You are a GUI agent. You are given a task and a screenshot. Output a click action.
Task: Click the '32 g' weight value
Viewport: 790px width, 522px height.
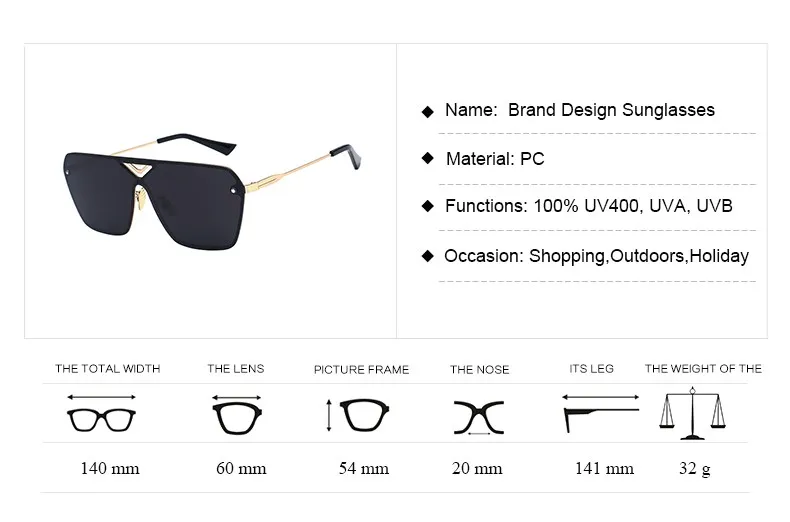tap(695, 469)
